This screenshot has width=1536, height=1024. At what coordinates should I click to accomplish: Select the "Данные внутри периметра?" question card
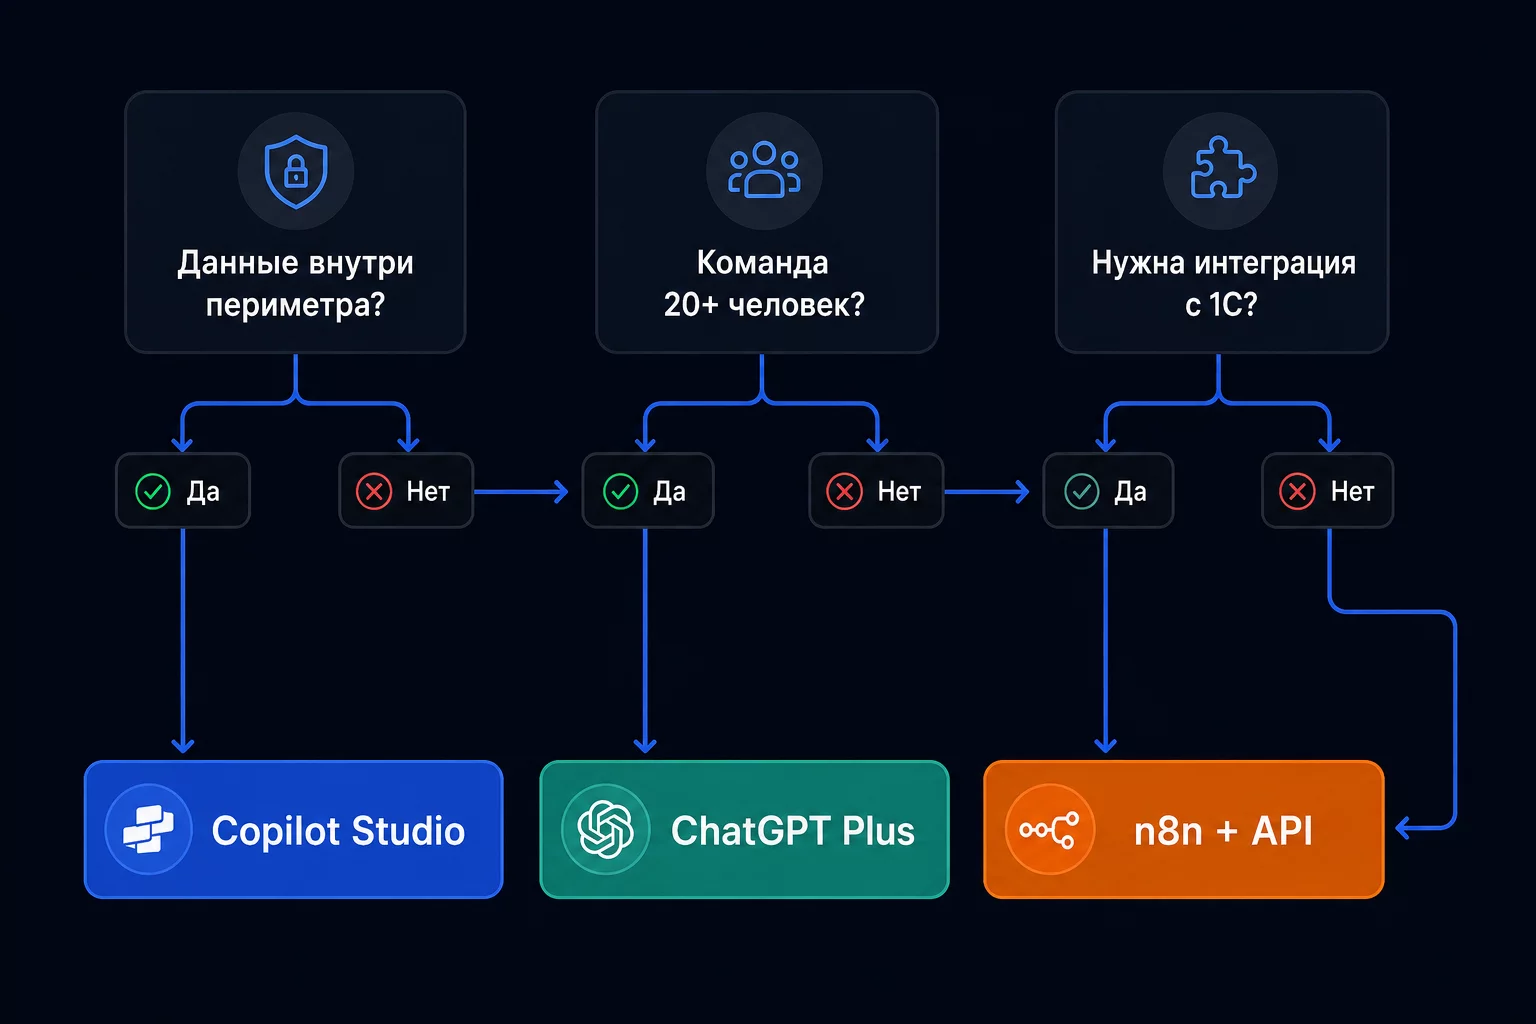pos(295,222)
